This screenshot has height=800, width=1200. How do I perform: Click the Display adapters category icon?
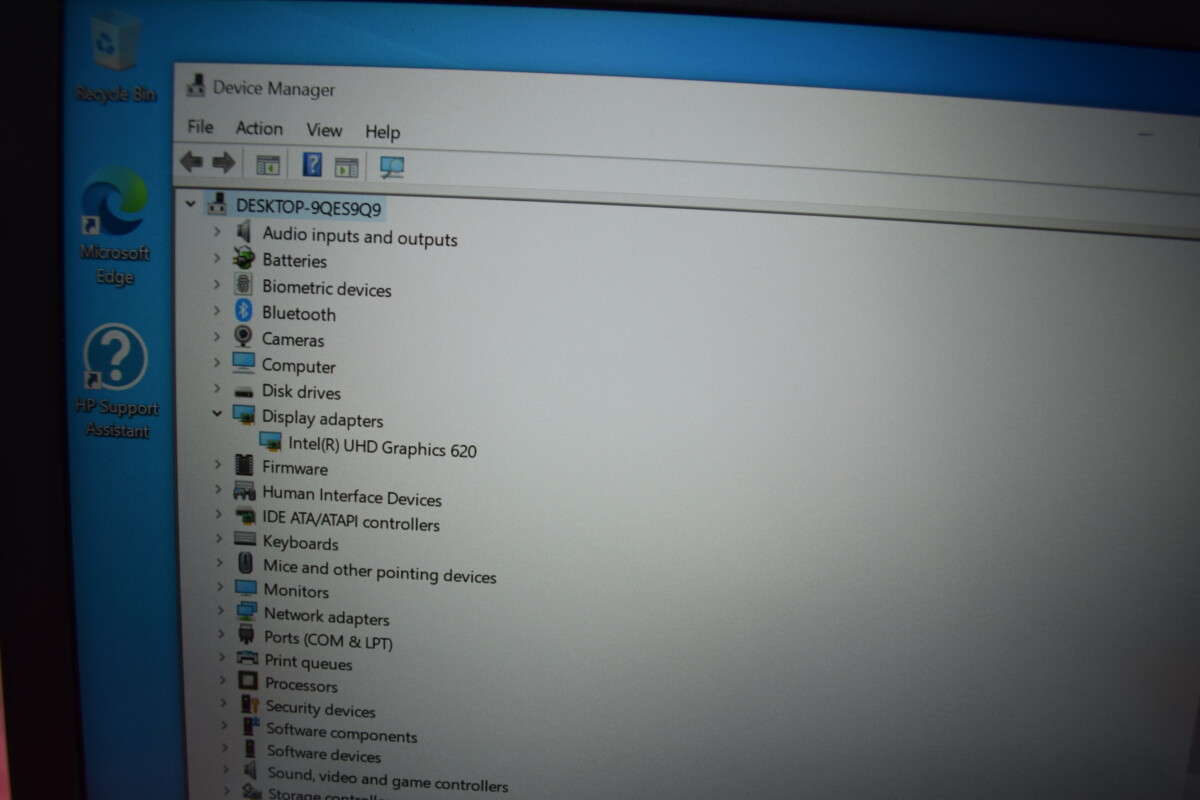[244, 415]
